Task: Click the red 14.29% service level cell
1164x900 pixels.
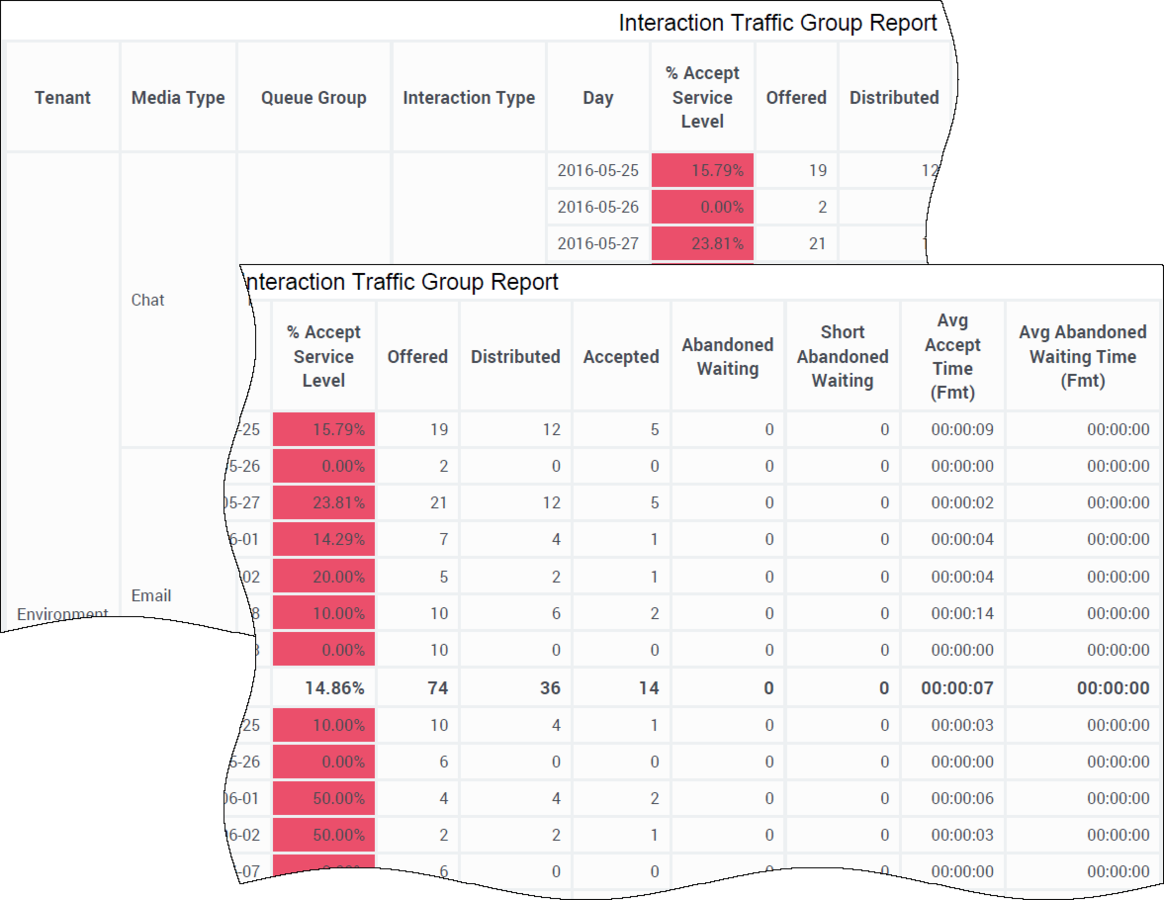Action: click(x=324, y=539)
